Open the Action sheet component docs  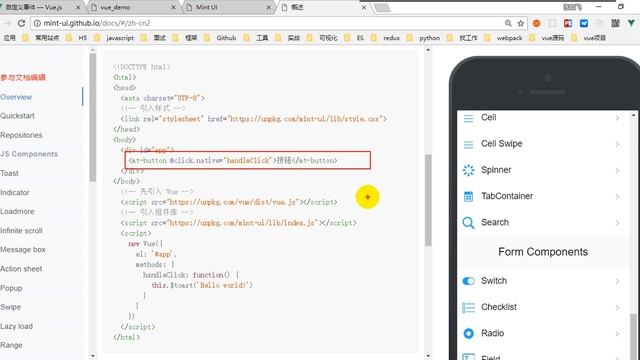(21, 269)
